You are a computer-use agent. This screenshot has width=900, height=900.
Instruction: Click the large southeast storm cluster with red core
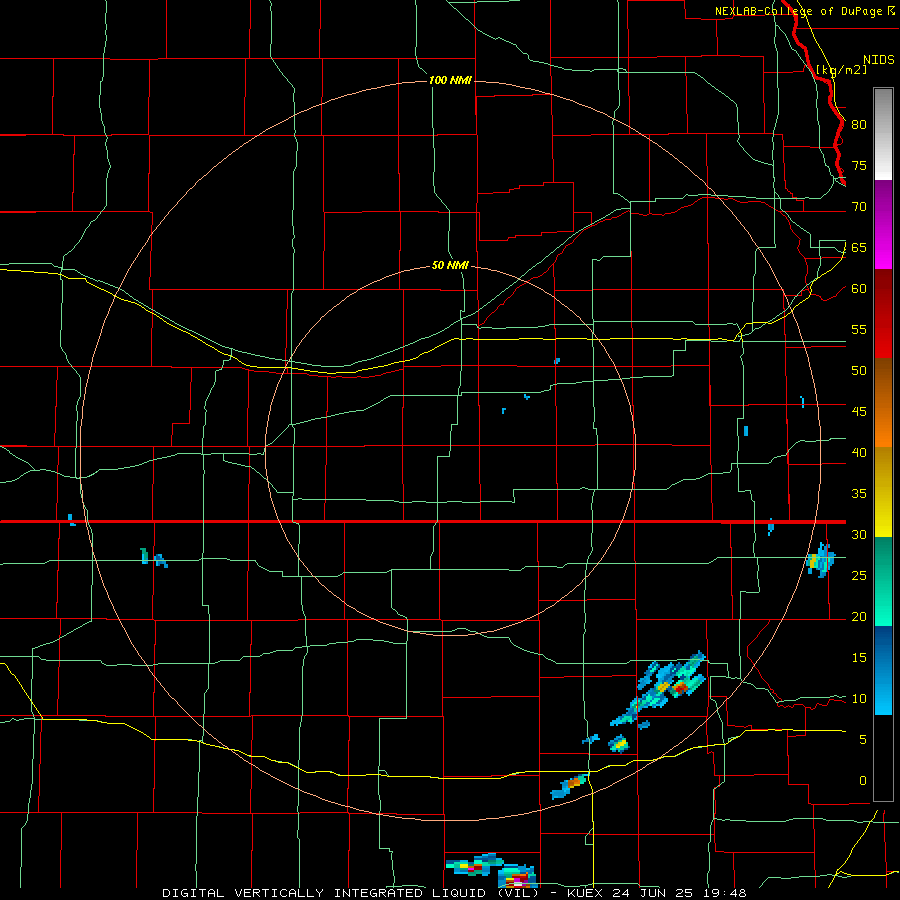pos(659,689)
